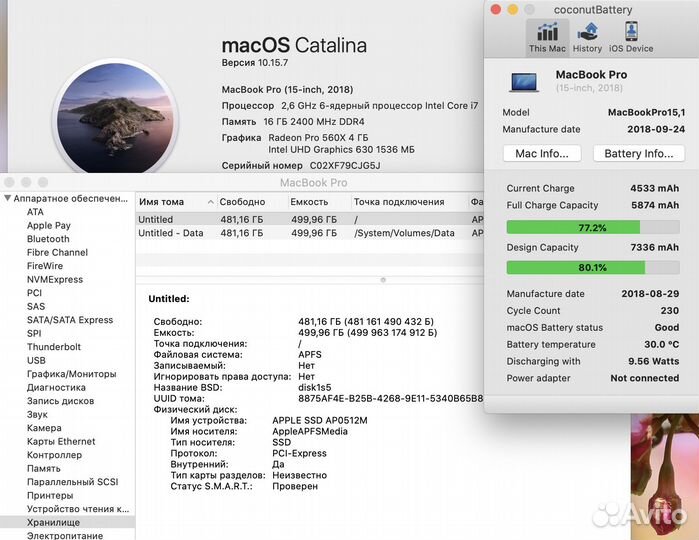Image resolution: width=699 pixels, height=540 pixels.
Task: Select Apple Pay in the sidebar
Action: [x=49, y=225]
